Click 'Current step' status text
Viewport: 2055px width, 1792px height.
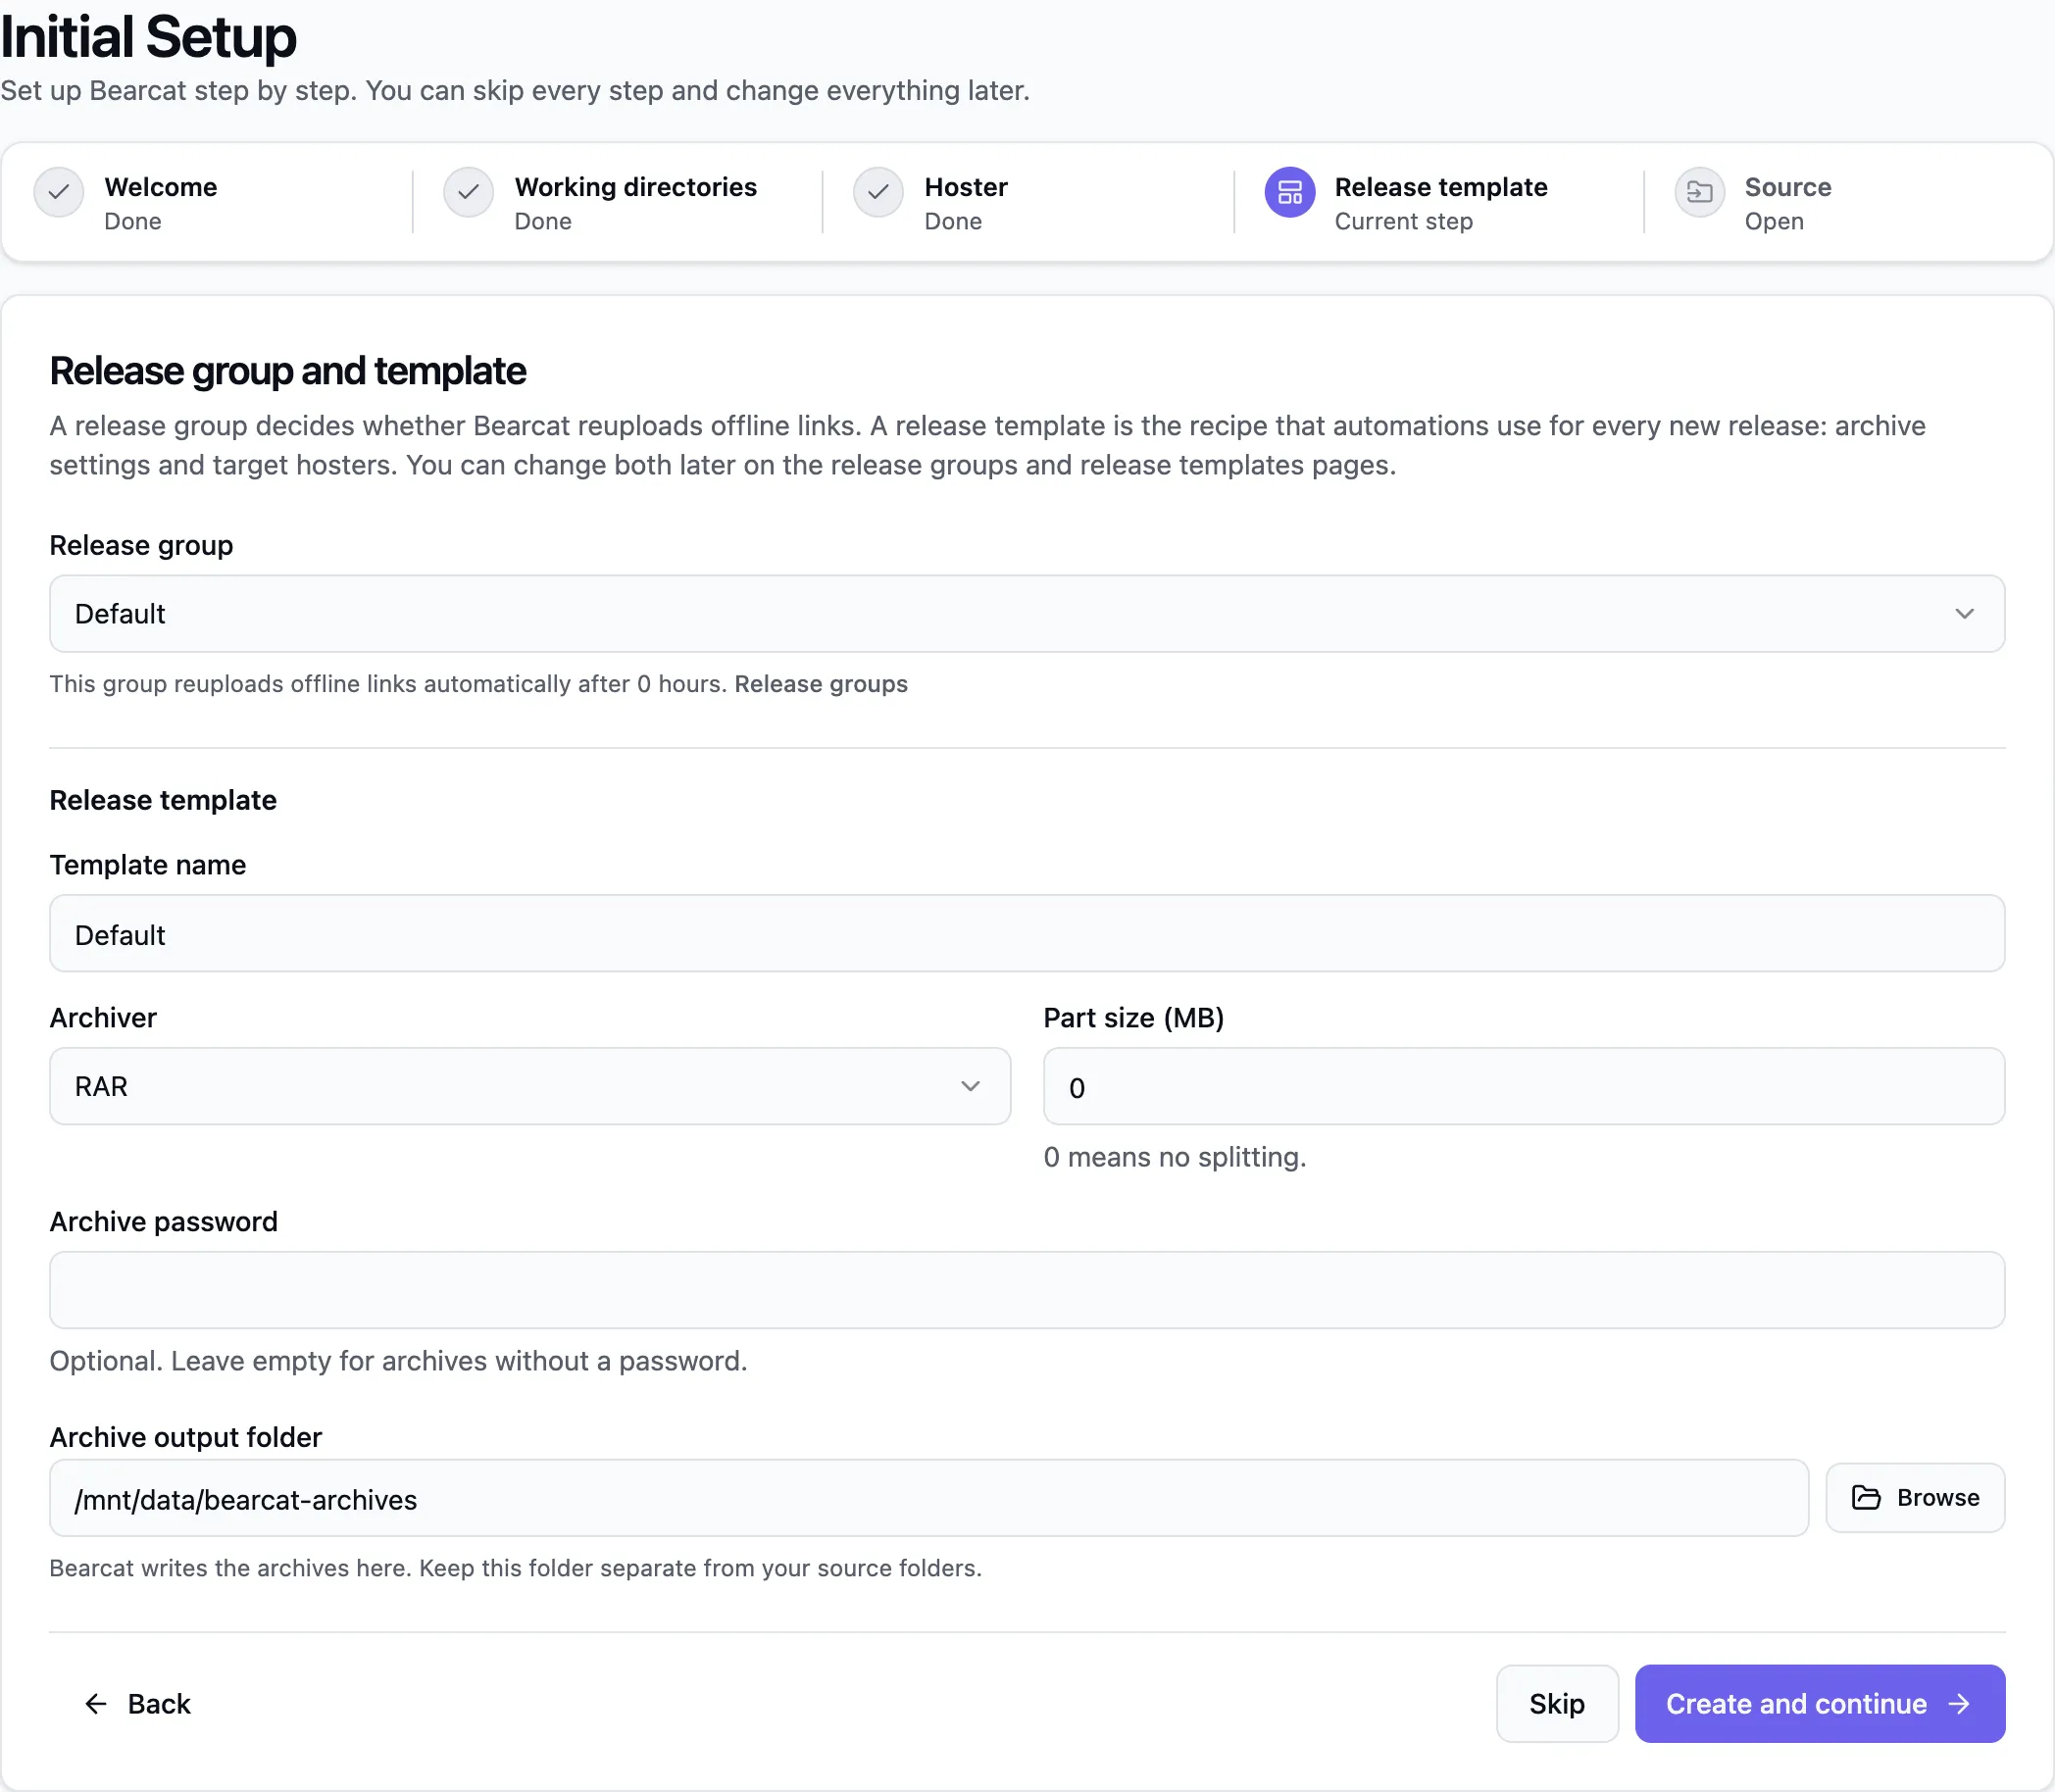click(x=1403, y=221)
